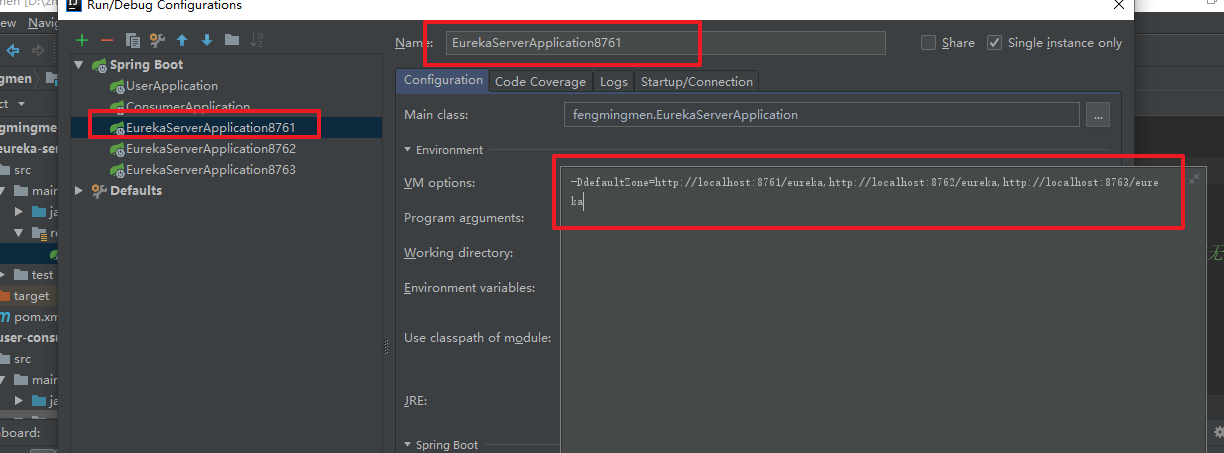Move configuration up with the arrow
This screenshot has height=453, width=1224.
pyautogui.click(x=182, y=40)
